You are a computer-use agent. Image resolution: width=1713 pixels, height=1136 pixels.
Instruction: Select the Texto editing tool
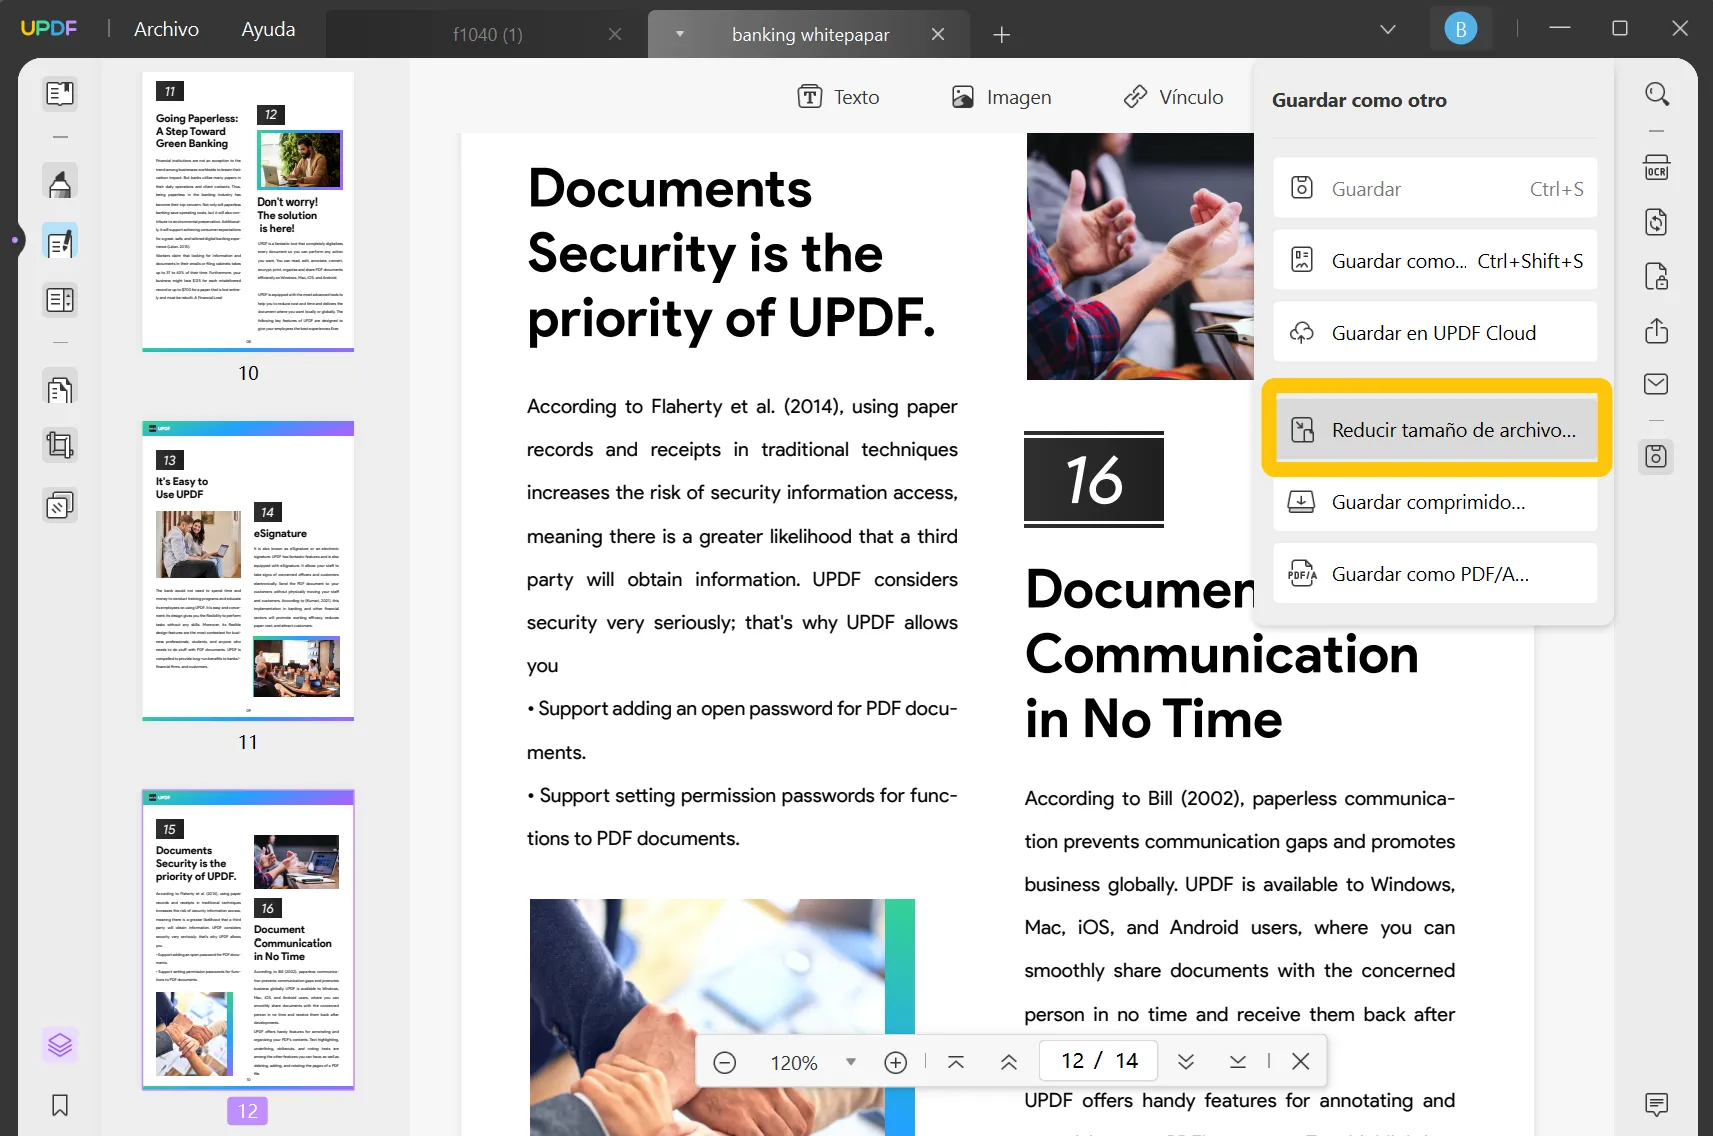pos(838,97)
